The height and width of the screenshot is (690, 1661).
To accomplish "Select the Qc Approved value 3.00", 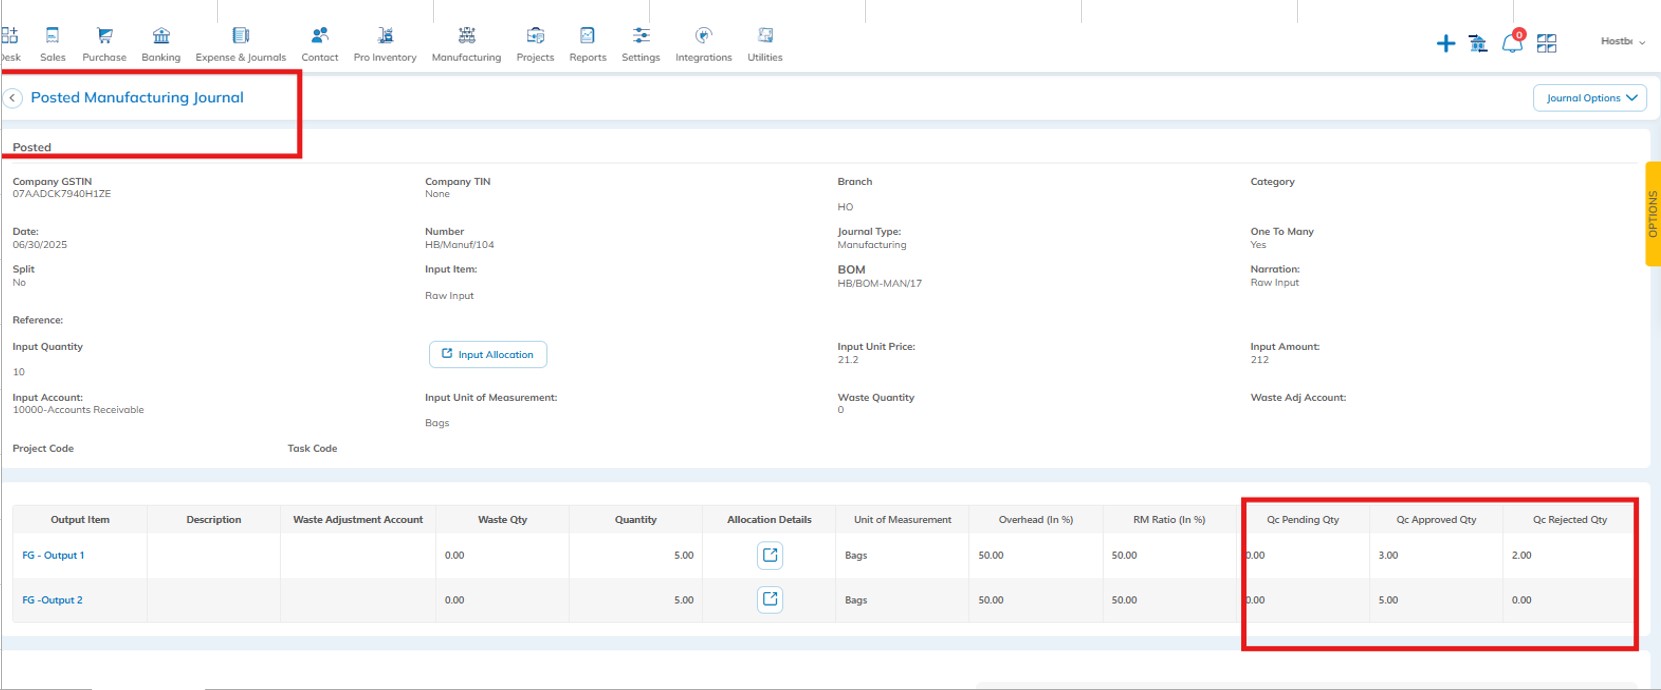I will point(1388,555).
